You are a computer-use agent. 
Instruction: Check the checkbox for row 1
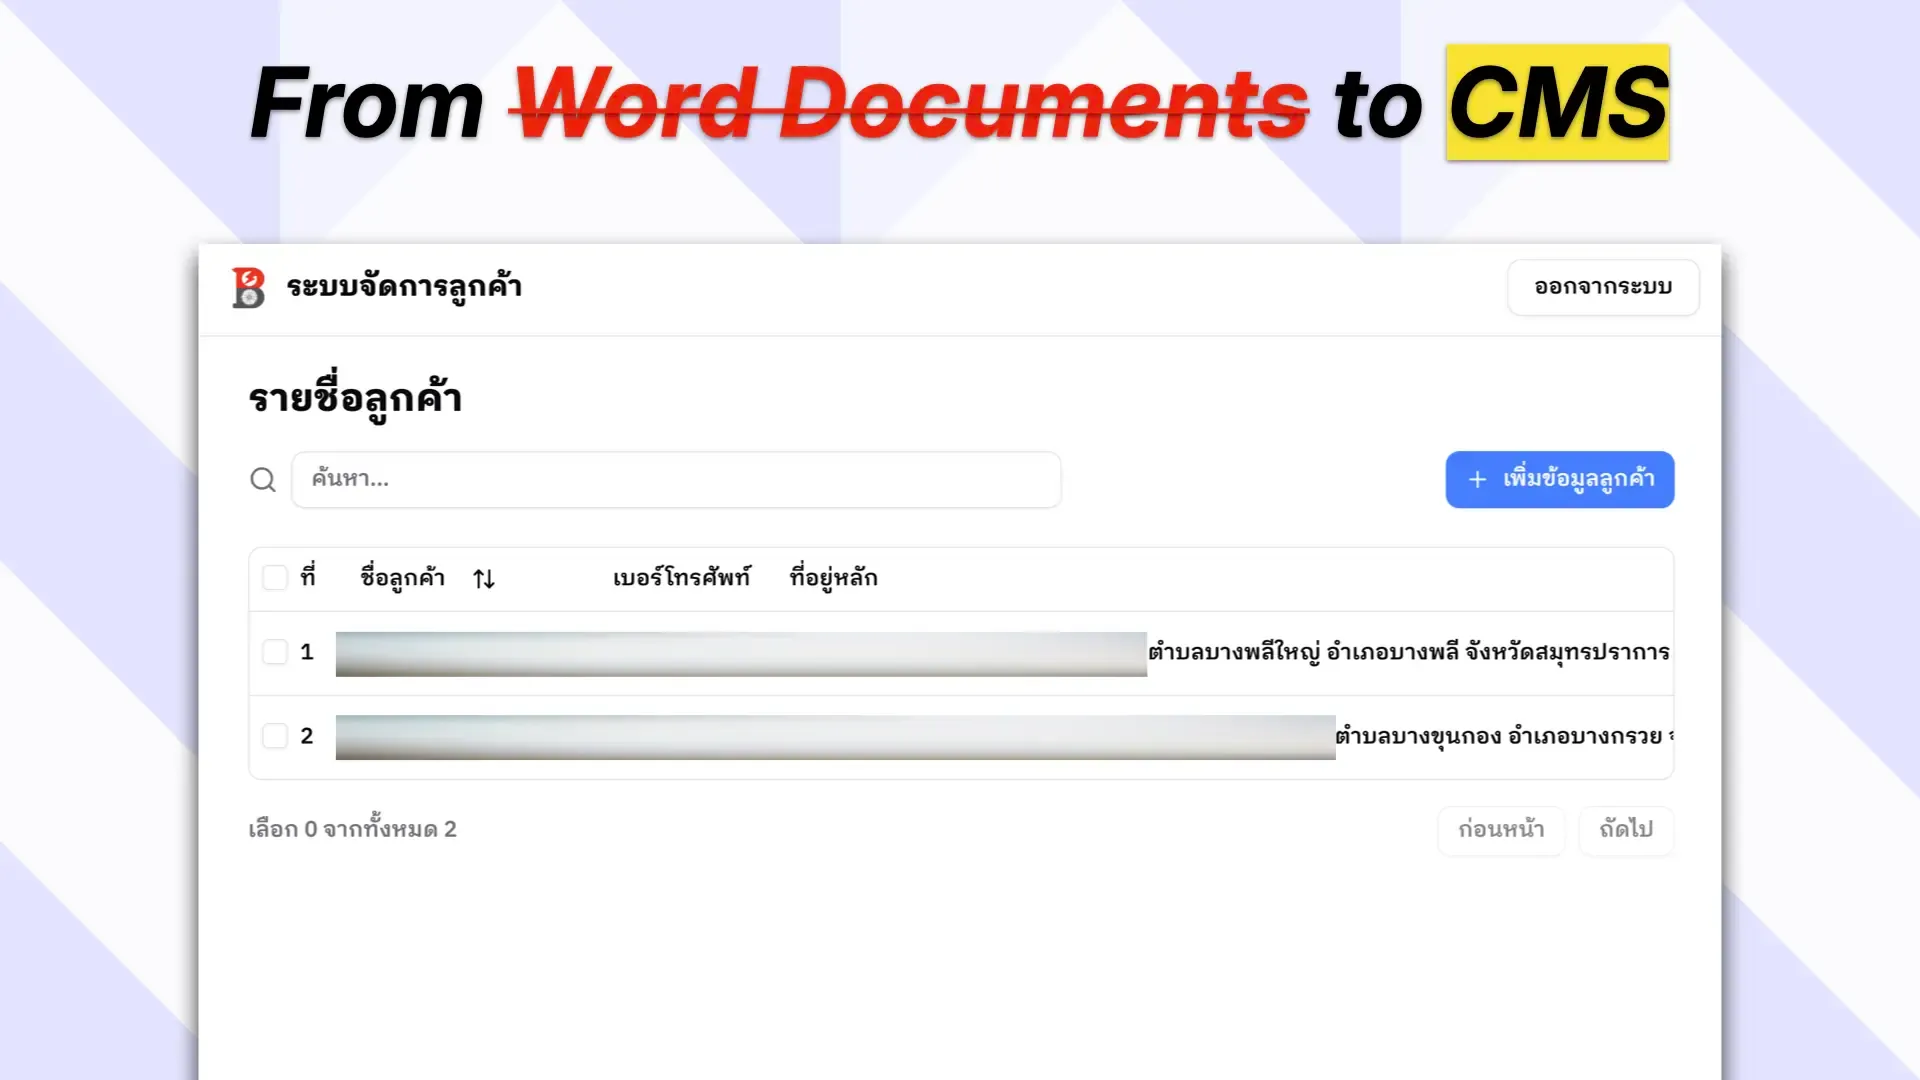point(275,652)
